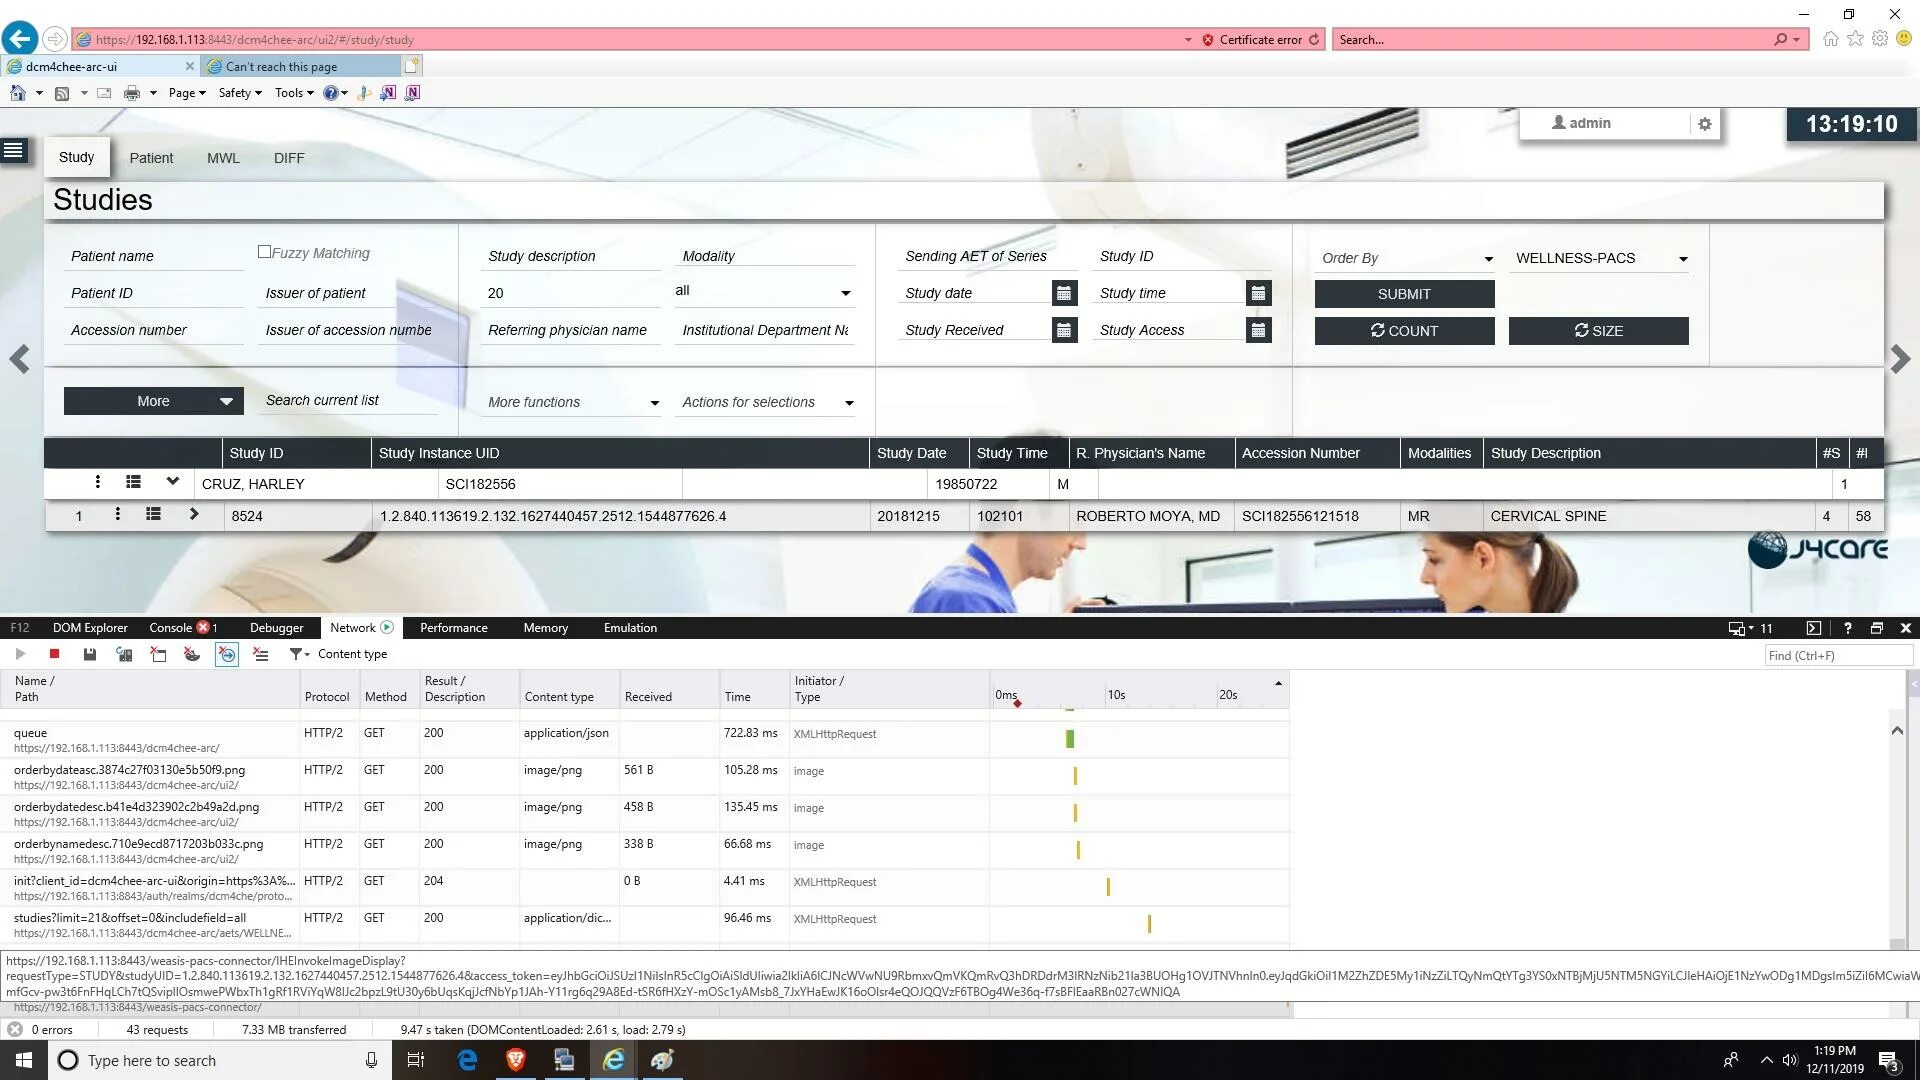Image resolution: width=1920 pixels, height=1080 pixels.
Task: Collapse CRUZ, HARLEY patient row chevron
Action: click(173, 482)
